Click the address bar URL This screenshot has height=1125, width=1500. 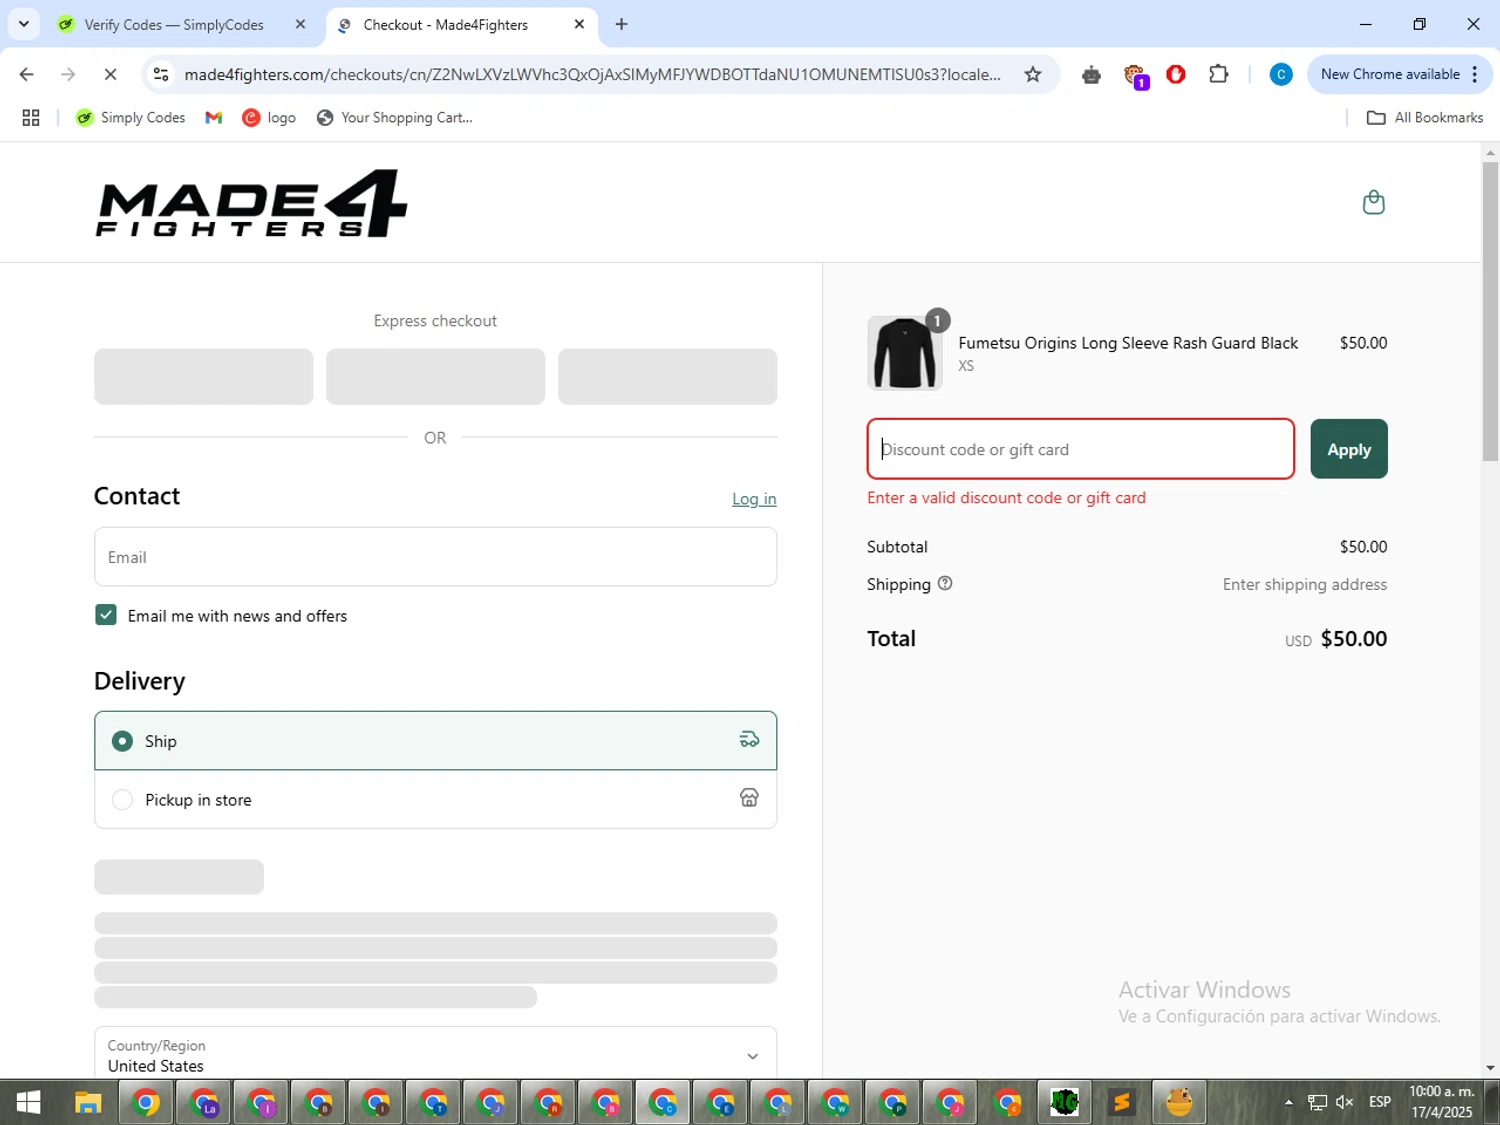[x=593, y=74]
